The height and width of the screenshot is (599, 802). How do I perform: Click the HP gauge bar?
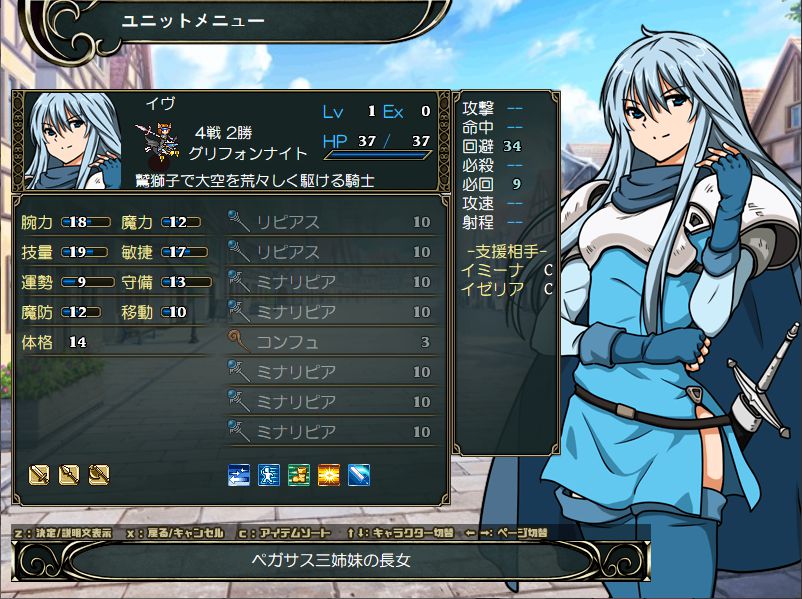click(x=378, y=154)
